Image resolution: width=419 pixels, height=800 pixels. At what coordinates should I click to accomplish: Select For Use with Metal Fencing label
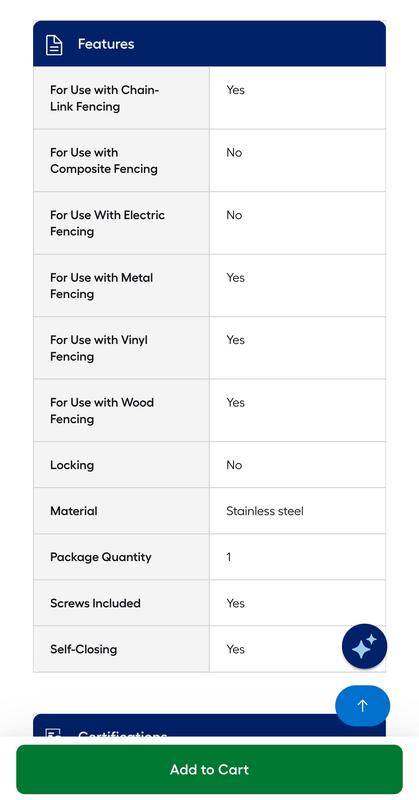click(x=102, y=286)
